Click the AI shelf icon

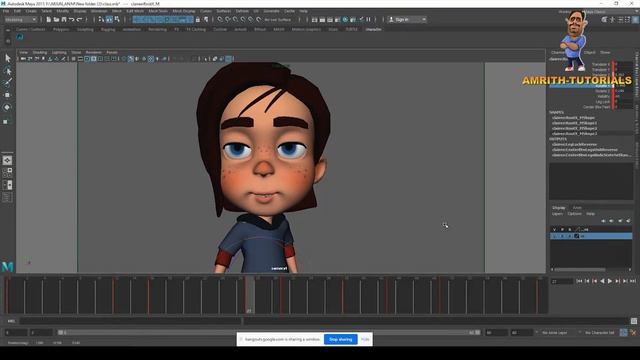click(20, 37)
